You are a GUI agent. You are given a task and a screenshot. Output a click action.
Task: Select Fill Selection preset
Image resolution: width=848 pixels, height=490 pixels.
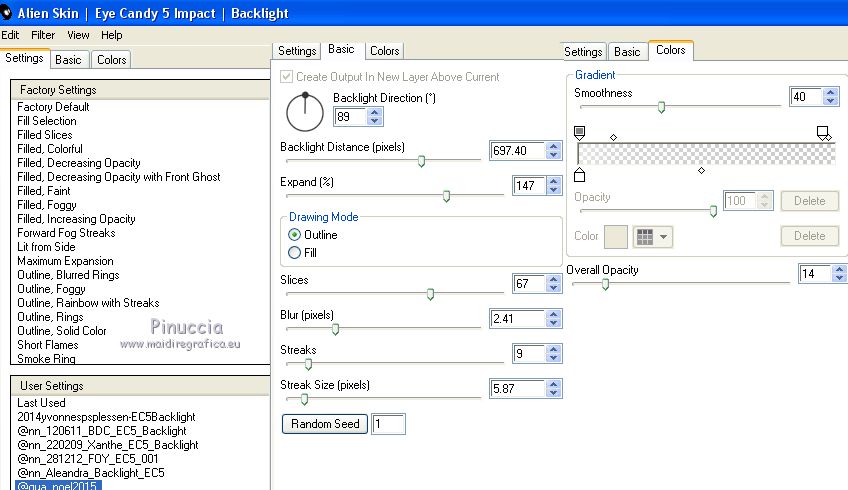click(47, 121)
